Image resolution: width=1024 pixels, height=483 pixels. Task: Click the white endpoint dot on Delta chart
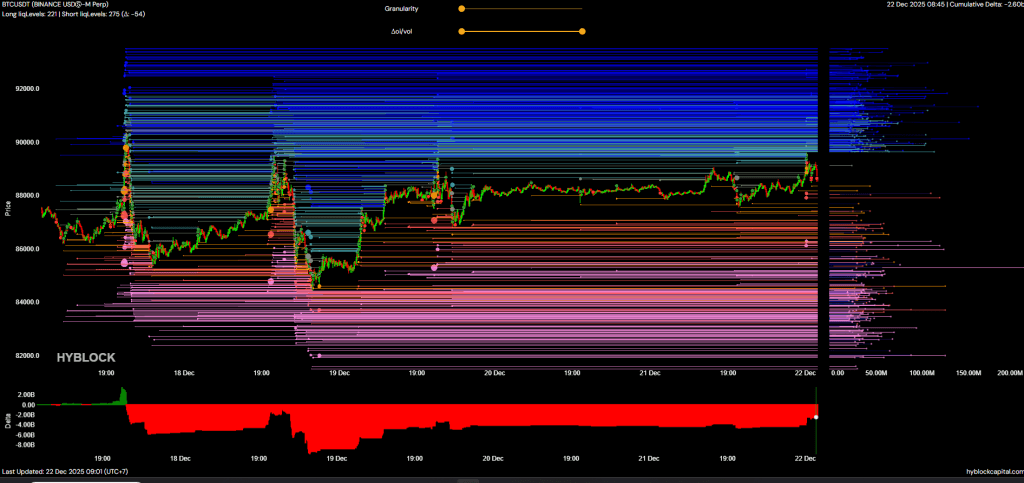(x=817, y=416)
